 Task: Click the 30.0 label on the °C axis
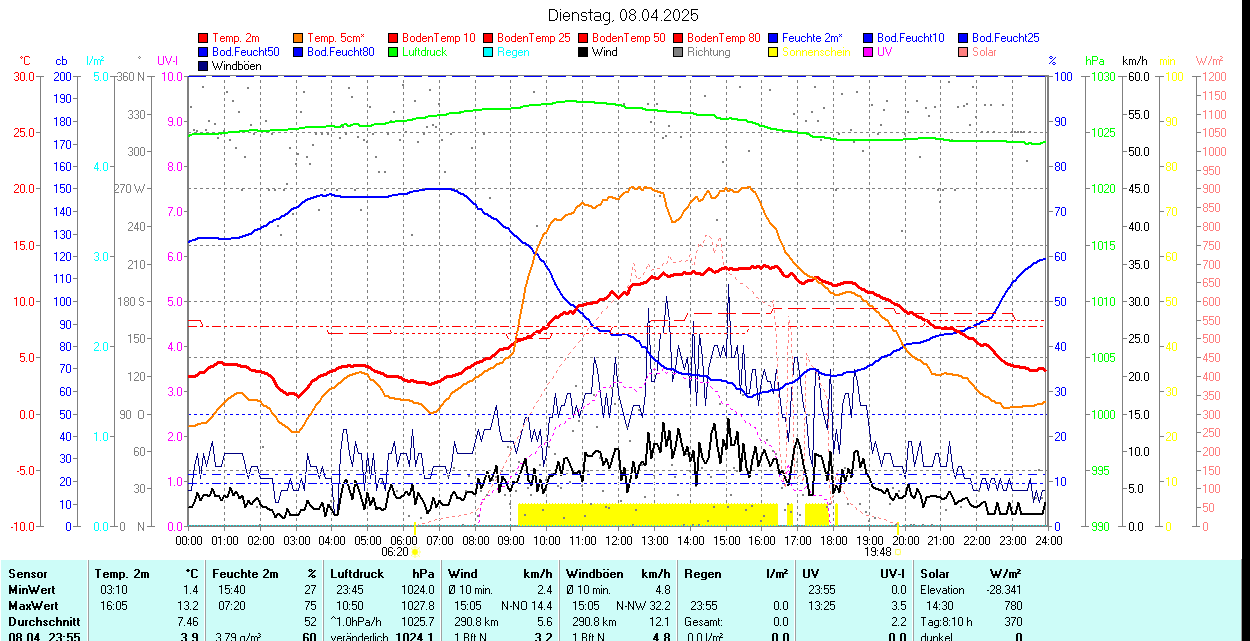23,76
